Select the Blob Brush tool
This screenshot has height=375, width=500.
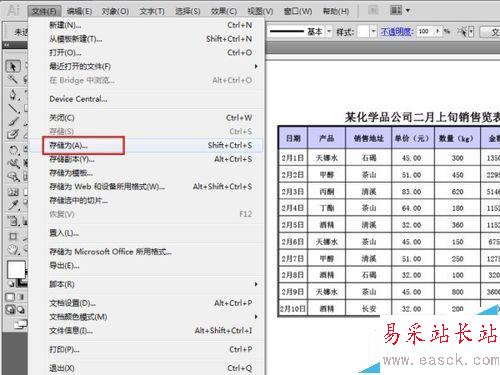[13, 135]
